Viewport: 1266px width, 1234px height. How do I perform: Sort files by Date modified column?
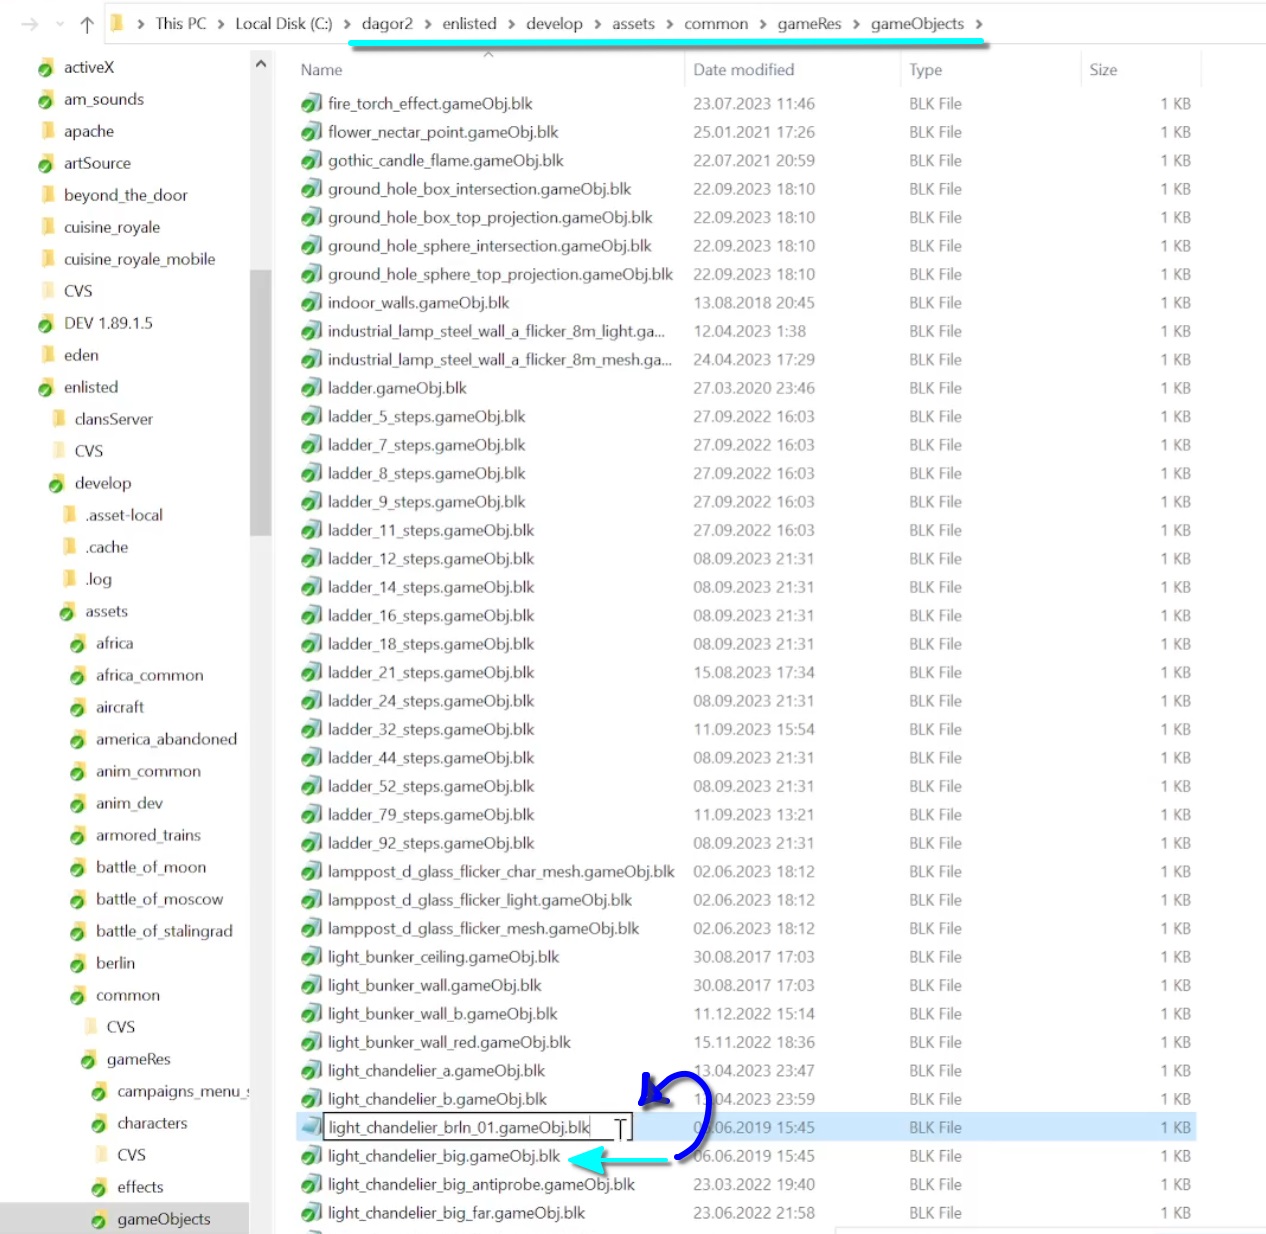pyautogui.click(x=743, y=70)
